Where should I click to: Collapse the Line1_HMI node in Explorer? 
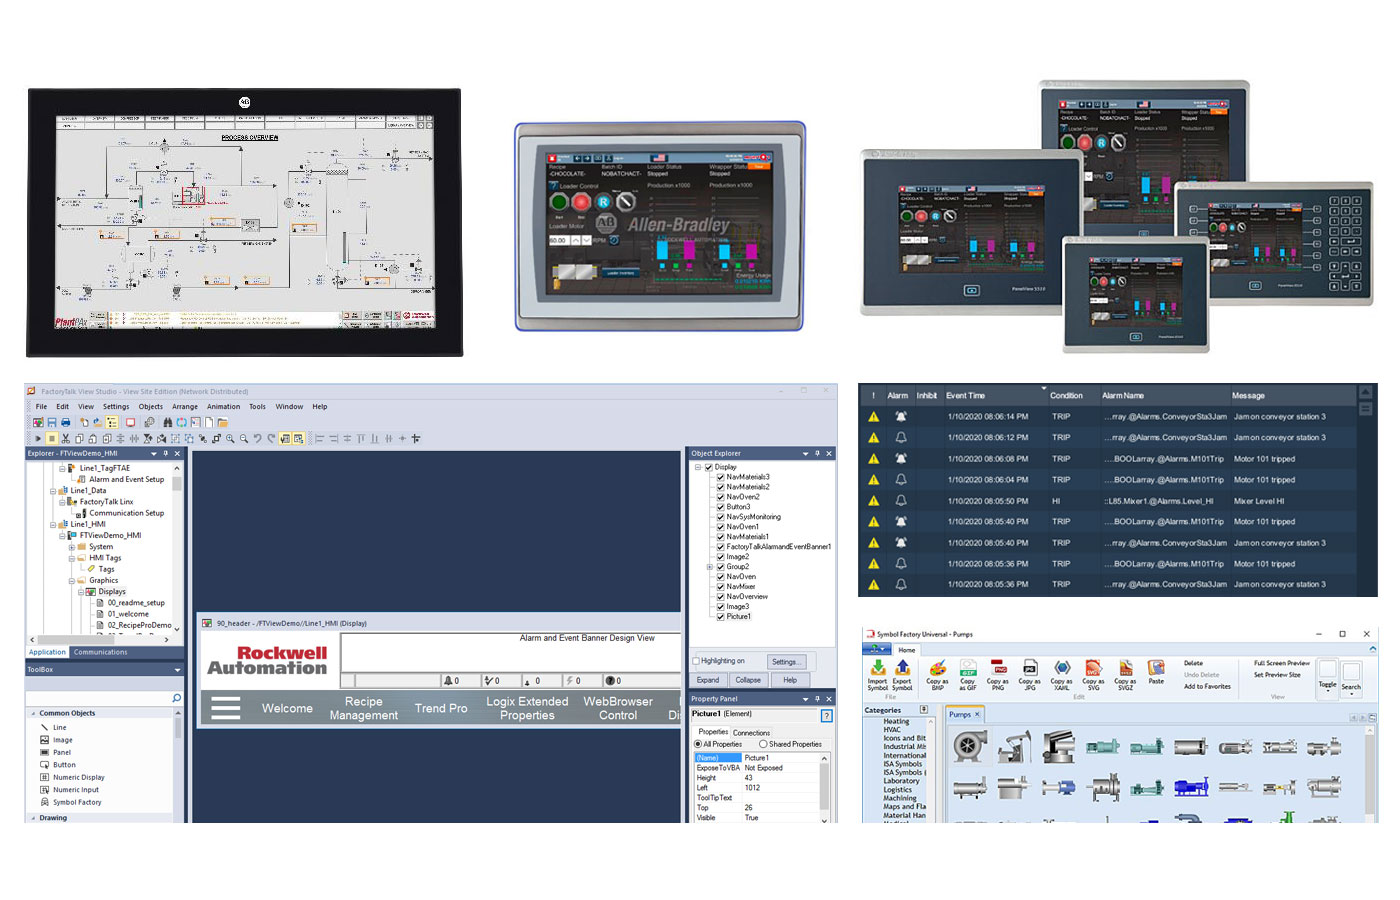pos(52,524)
